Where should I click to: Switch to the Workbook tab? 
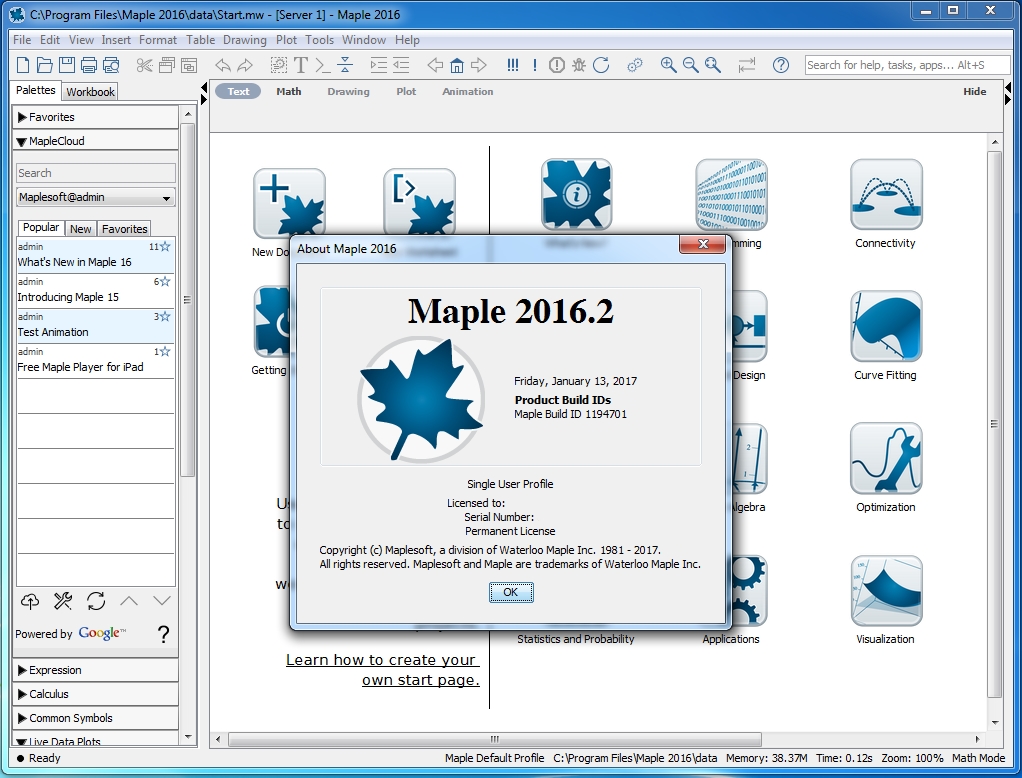(91, 92)
